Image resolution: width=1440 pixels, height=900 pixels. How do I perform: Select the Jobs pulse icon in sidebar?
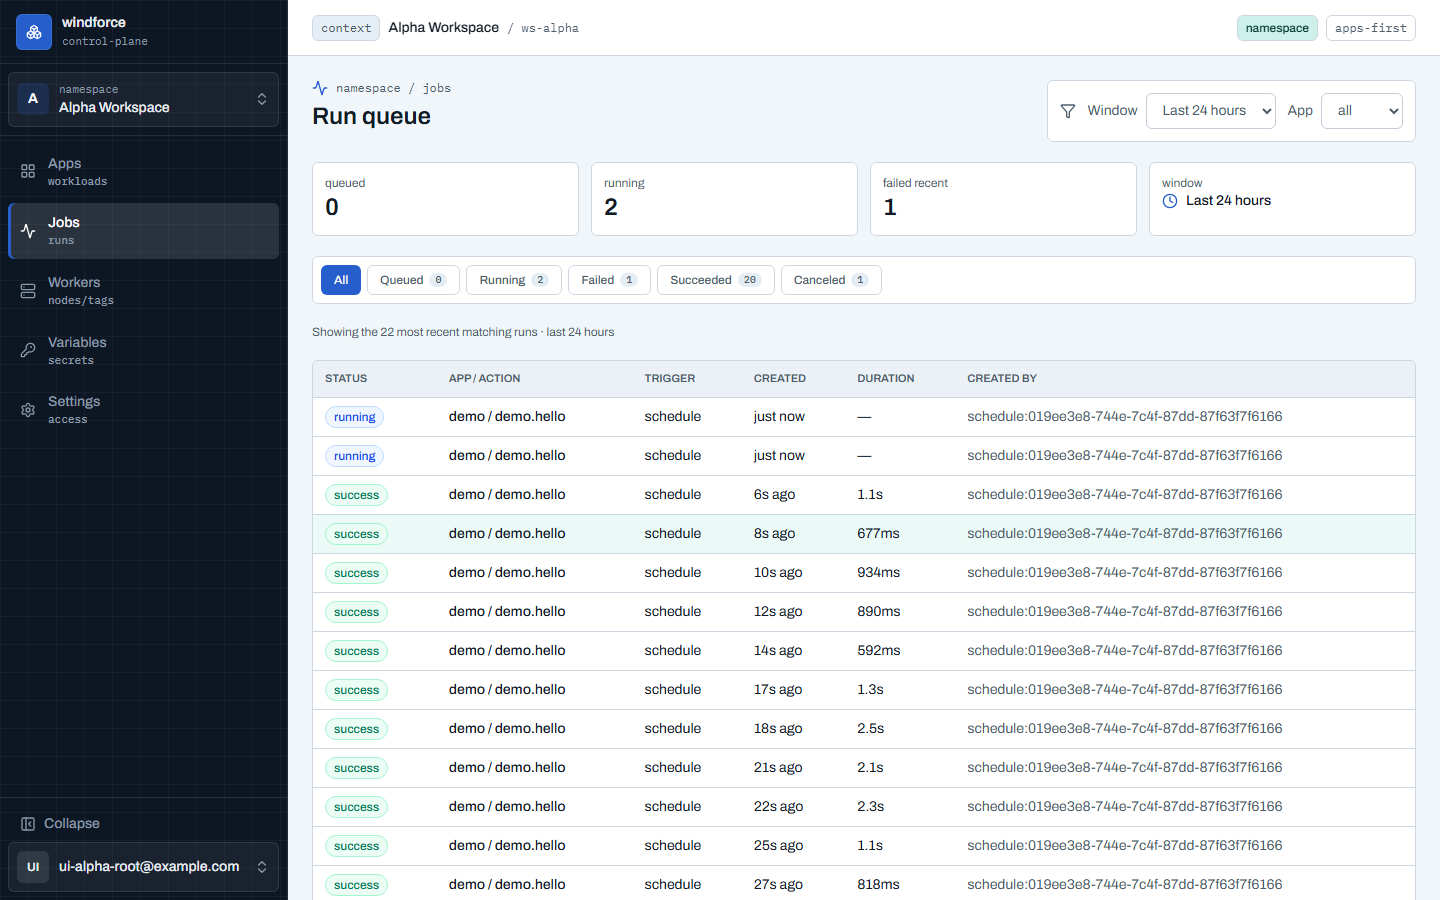pyautogui.click(x=28, y=231)
